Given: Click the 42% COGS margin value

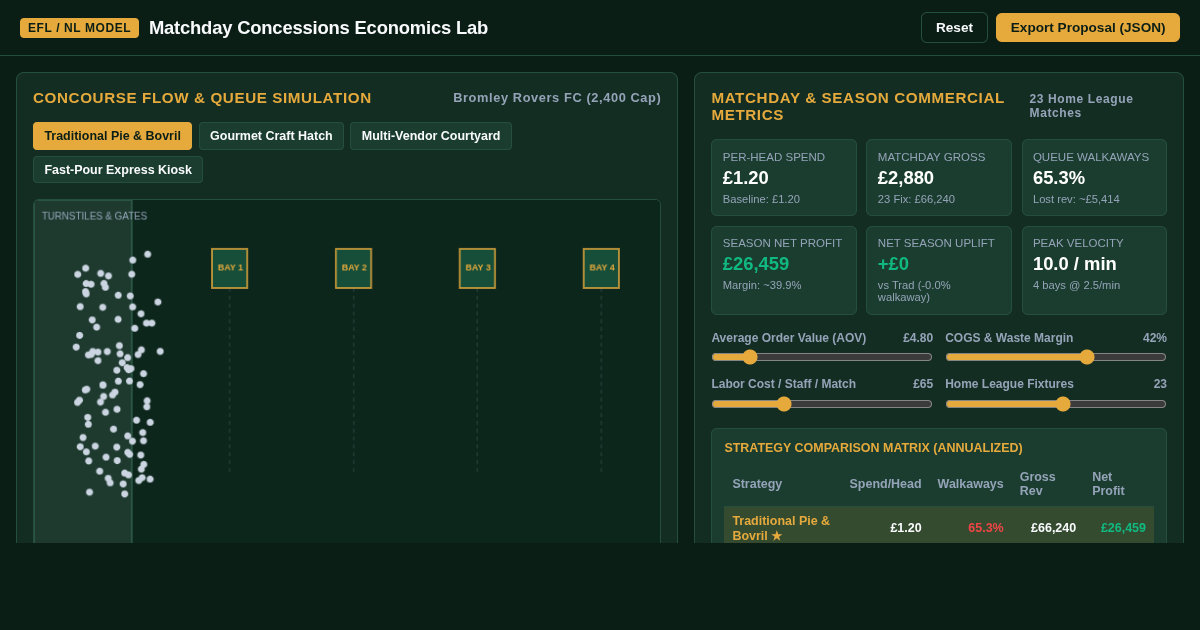Looking at the screenshot, I should [x=1155, y=338].
